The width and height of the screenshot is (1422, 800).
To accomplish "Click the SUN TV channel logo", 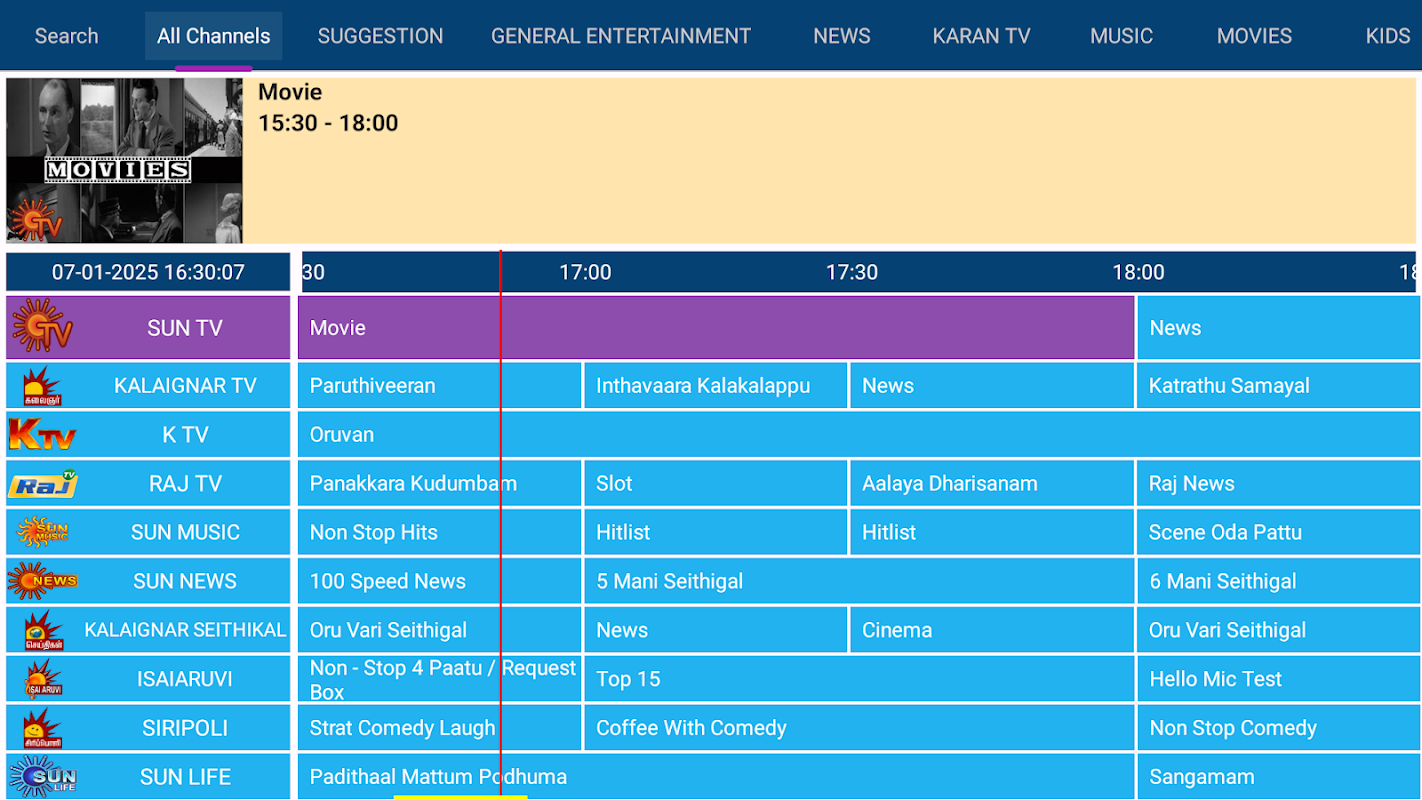I will coord(42,326).
